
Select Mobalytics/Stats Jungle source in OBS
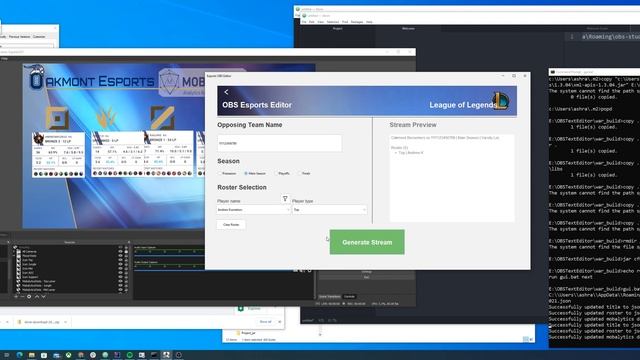point(37,285)
